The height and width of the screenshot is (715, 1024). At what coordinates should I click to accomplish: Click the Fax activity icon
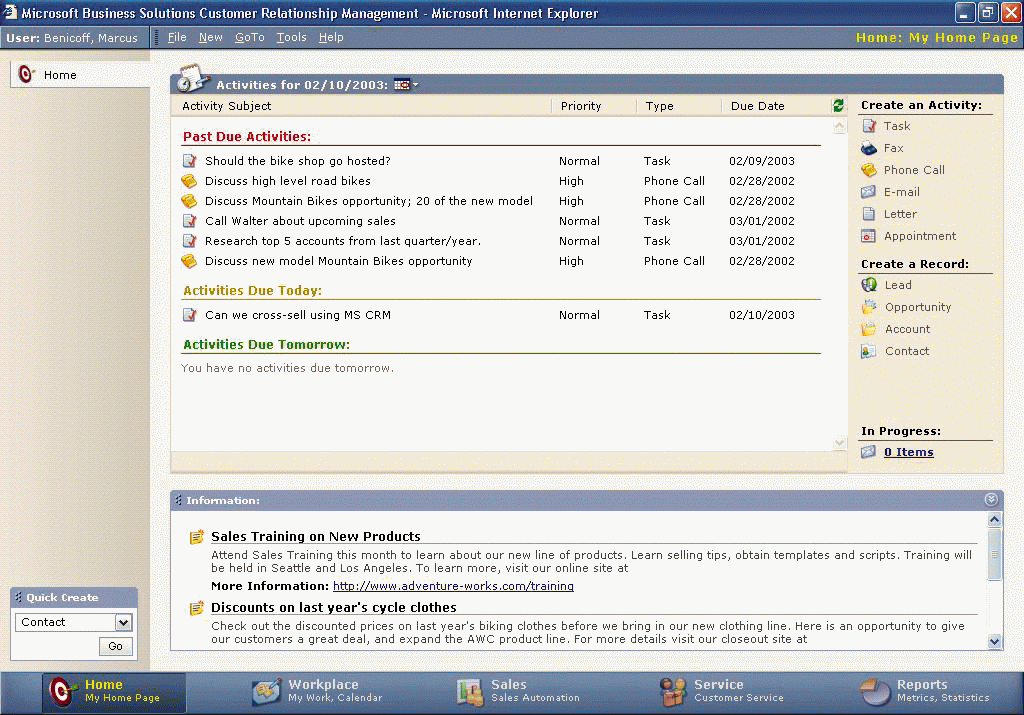point(869,148)
